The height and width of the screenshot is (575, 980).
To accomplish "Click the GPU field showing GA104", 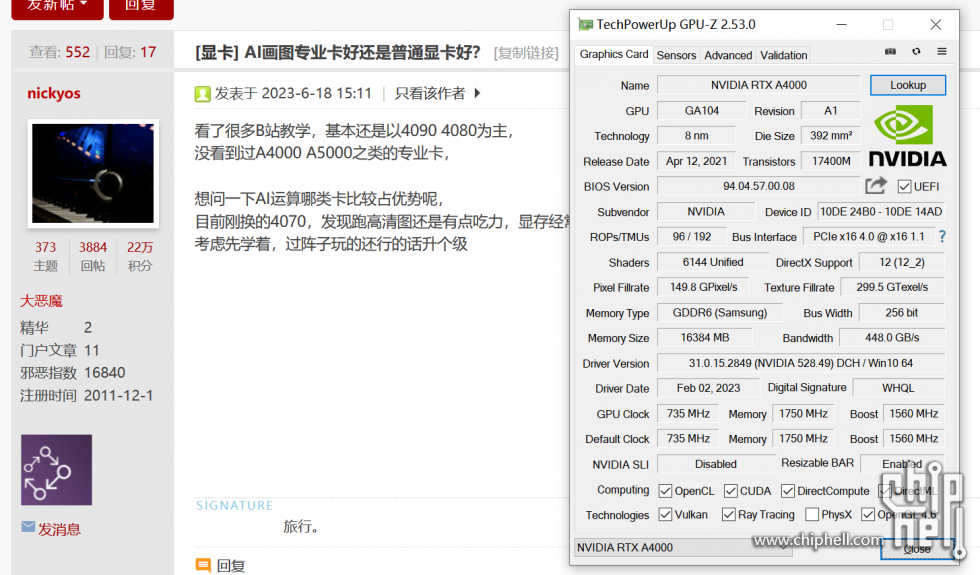I will (x=702, y=111).
